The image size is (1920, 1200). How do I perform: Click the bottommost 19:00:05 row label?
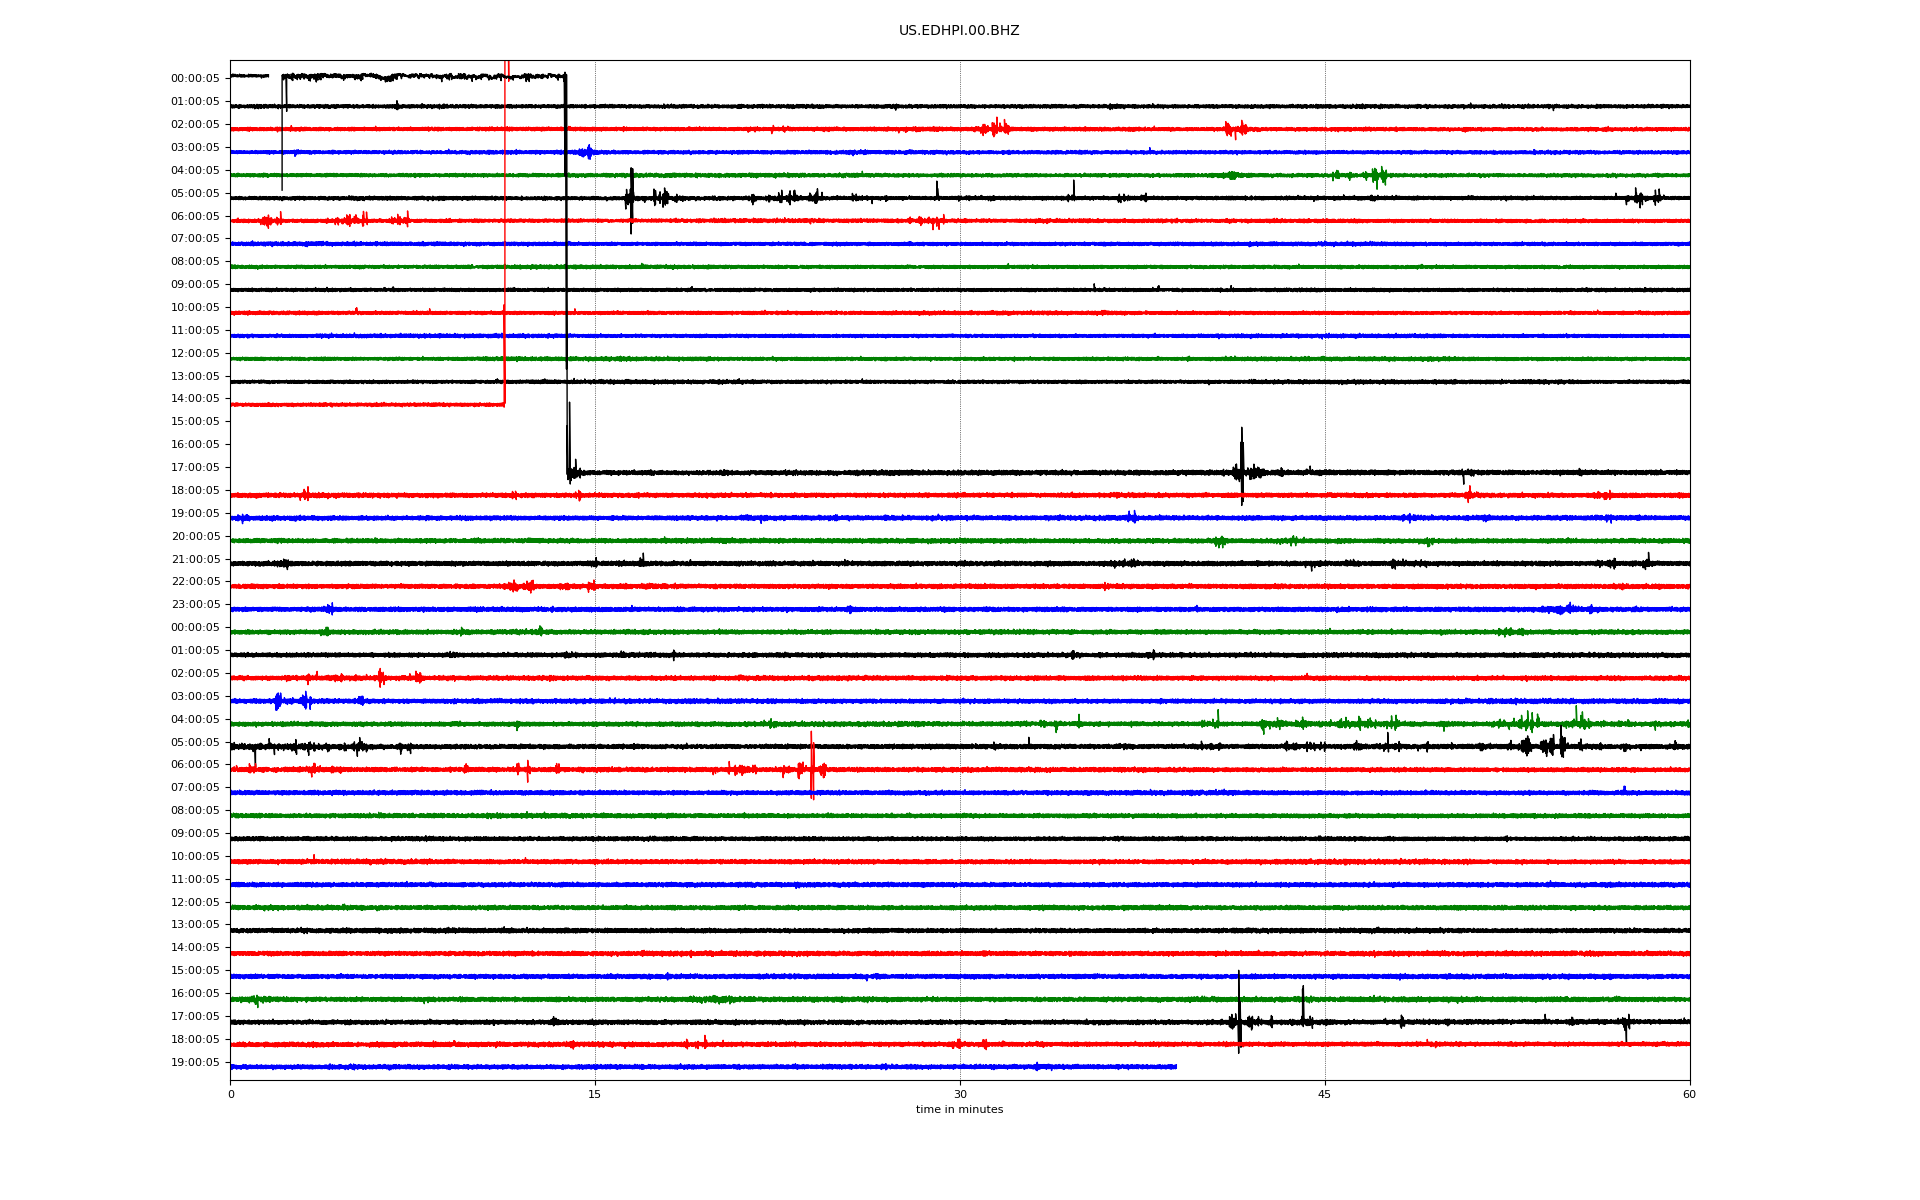pyautogui.click(x=195, y=1062)
